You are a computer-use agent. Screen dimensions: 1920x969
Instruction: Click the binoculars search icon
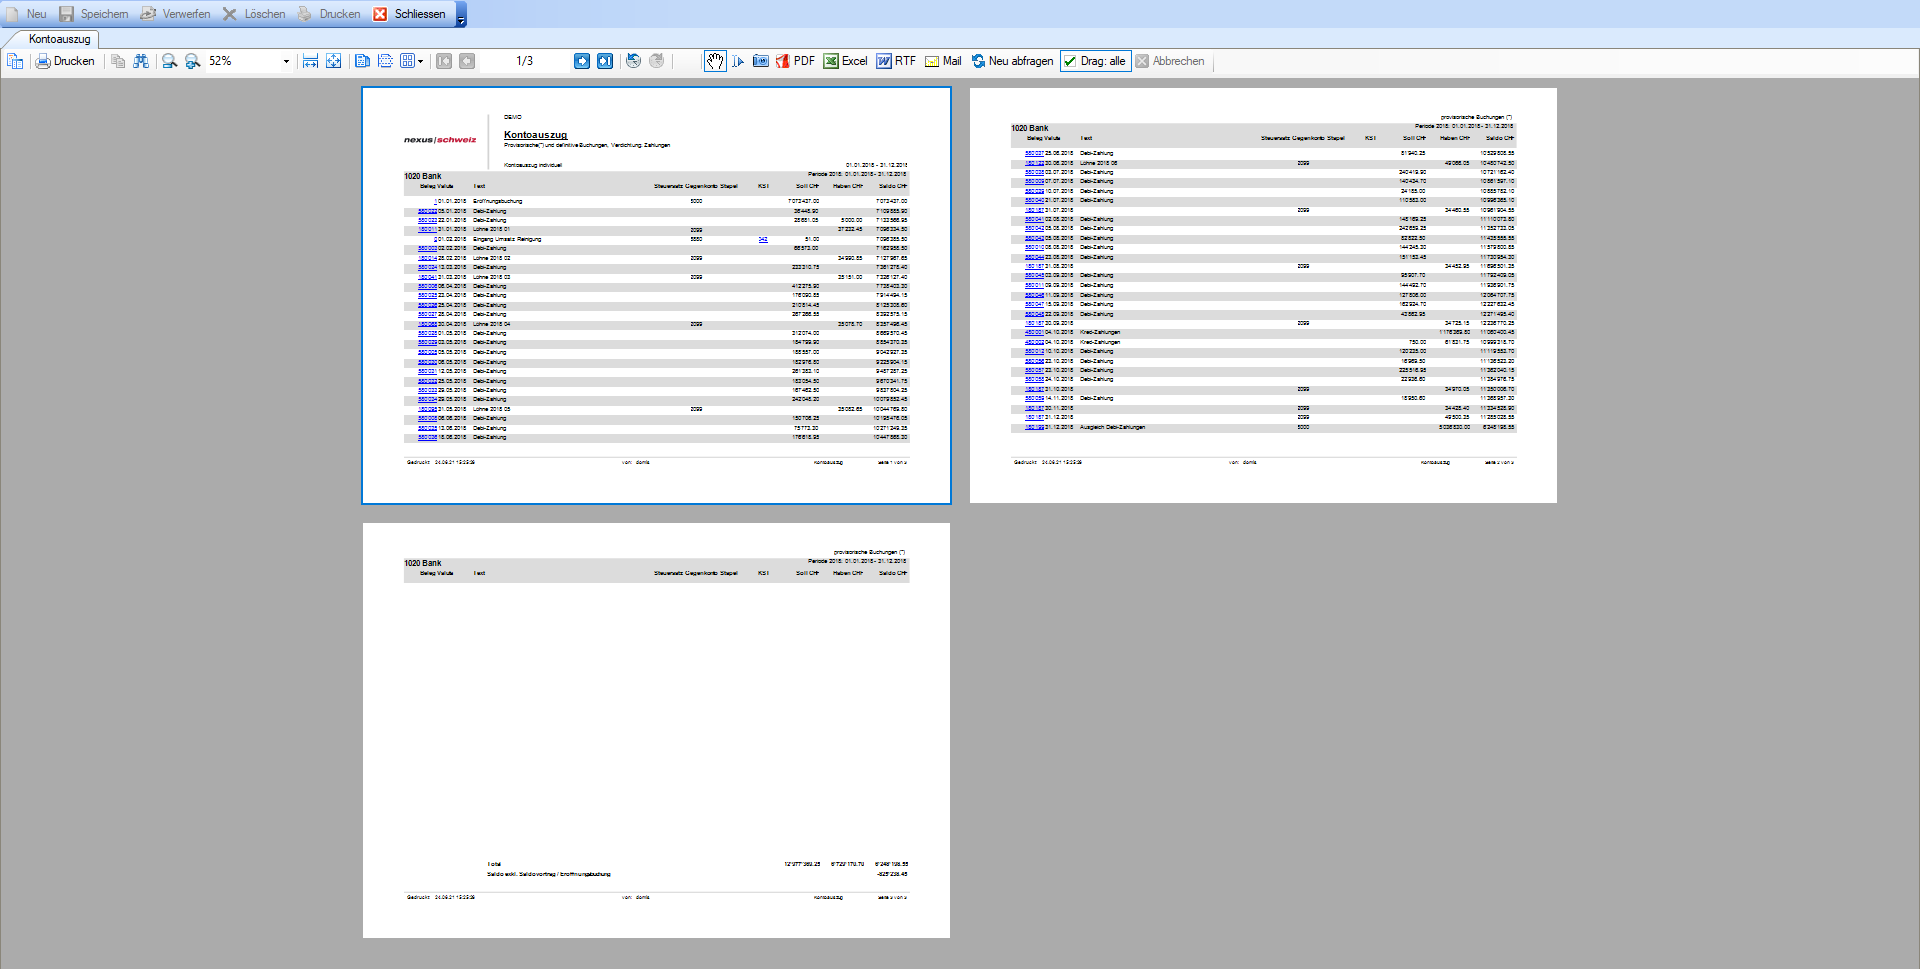(x=141, y=61)
